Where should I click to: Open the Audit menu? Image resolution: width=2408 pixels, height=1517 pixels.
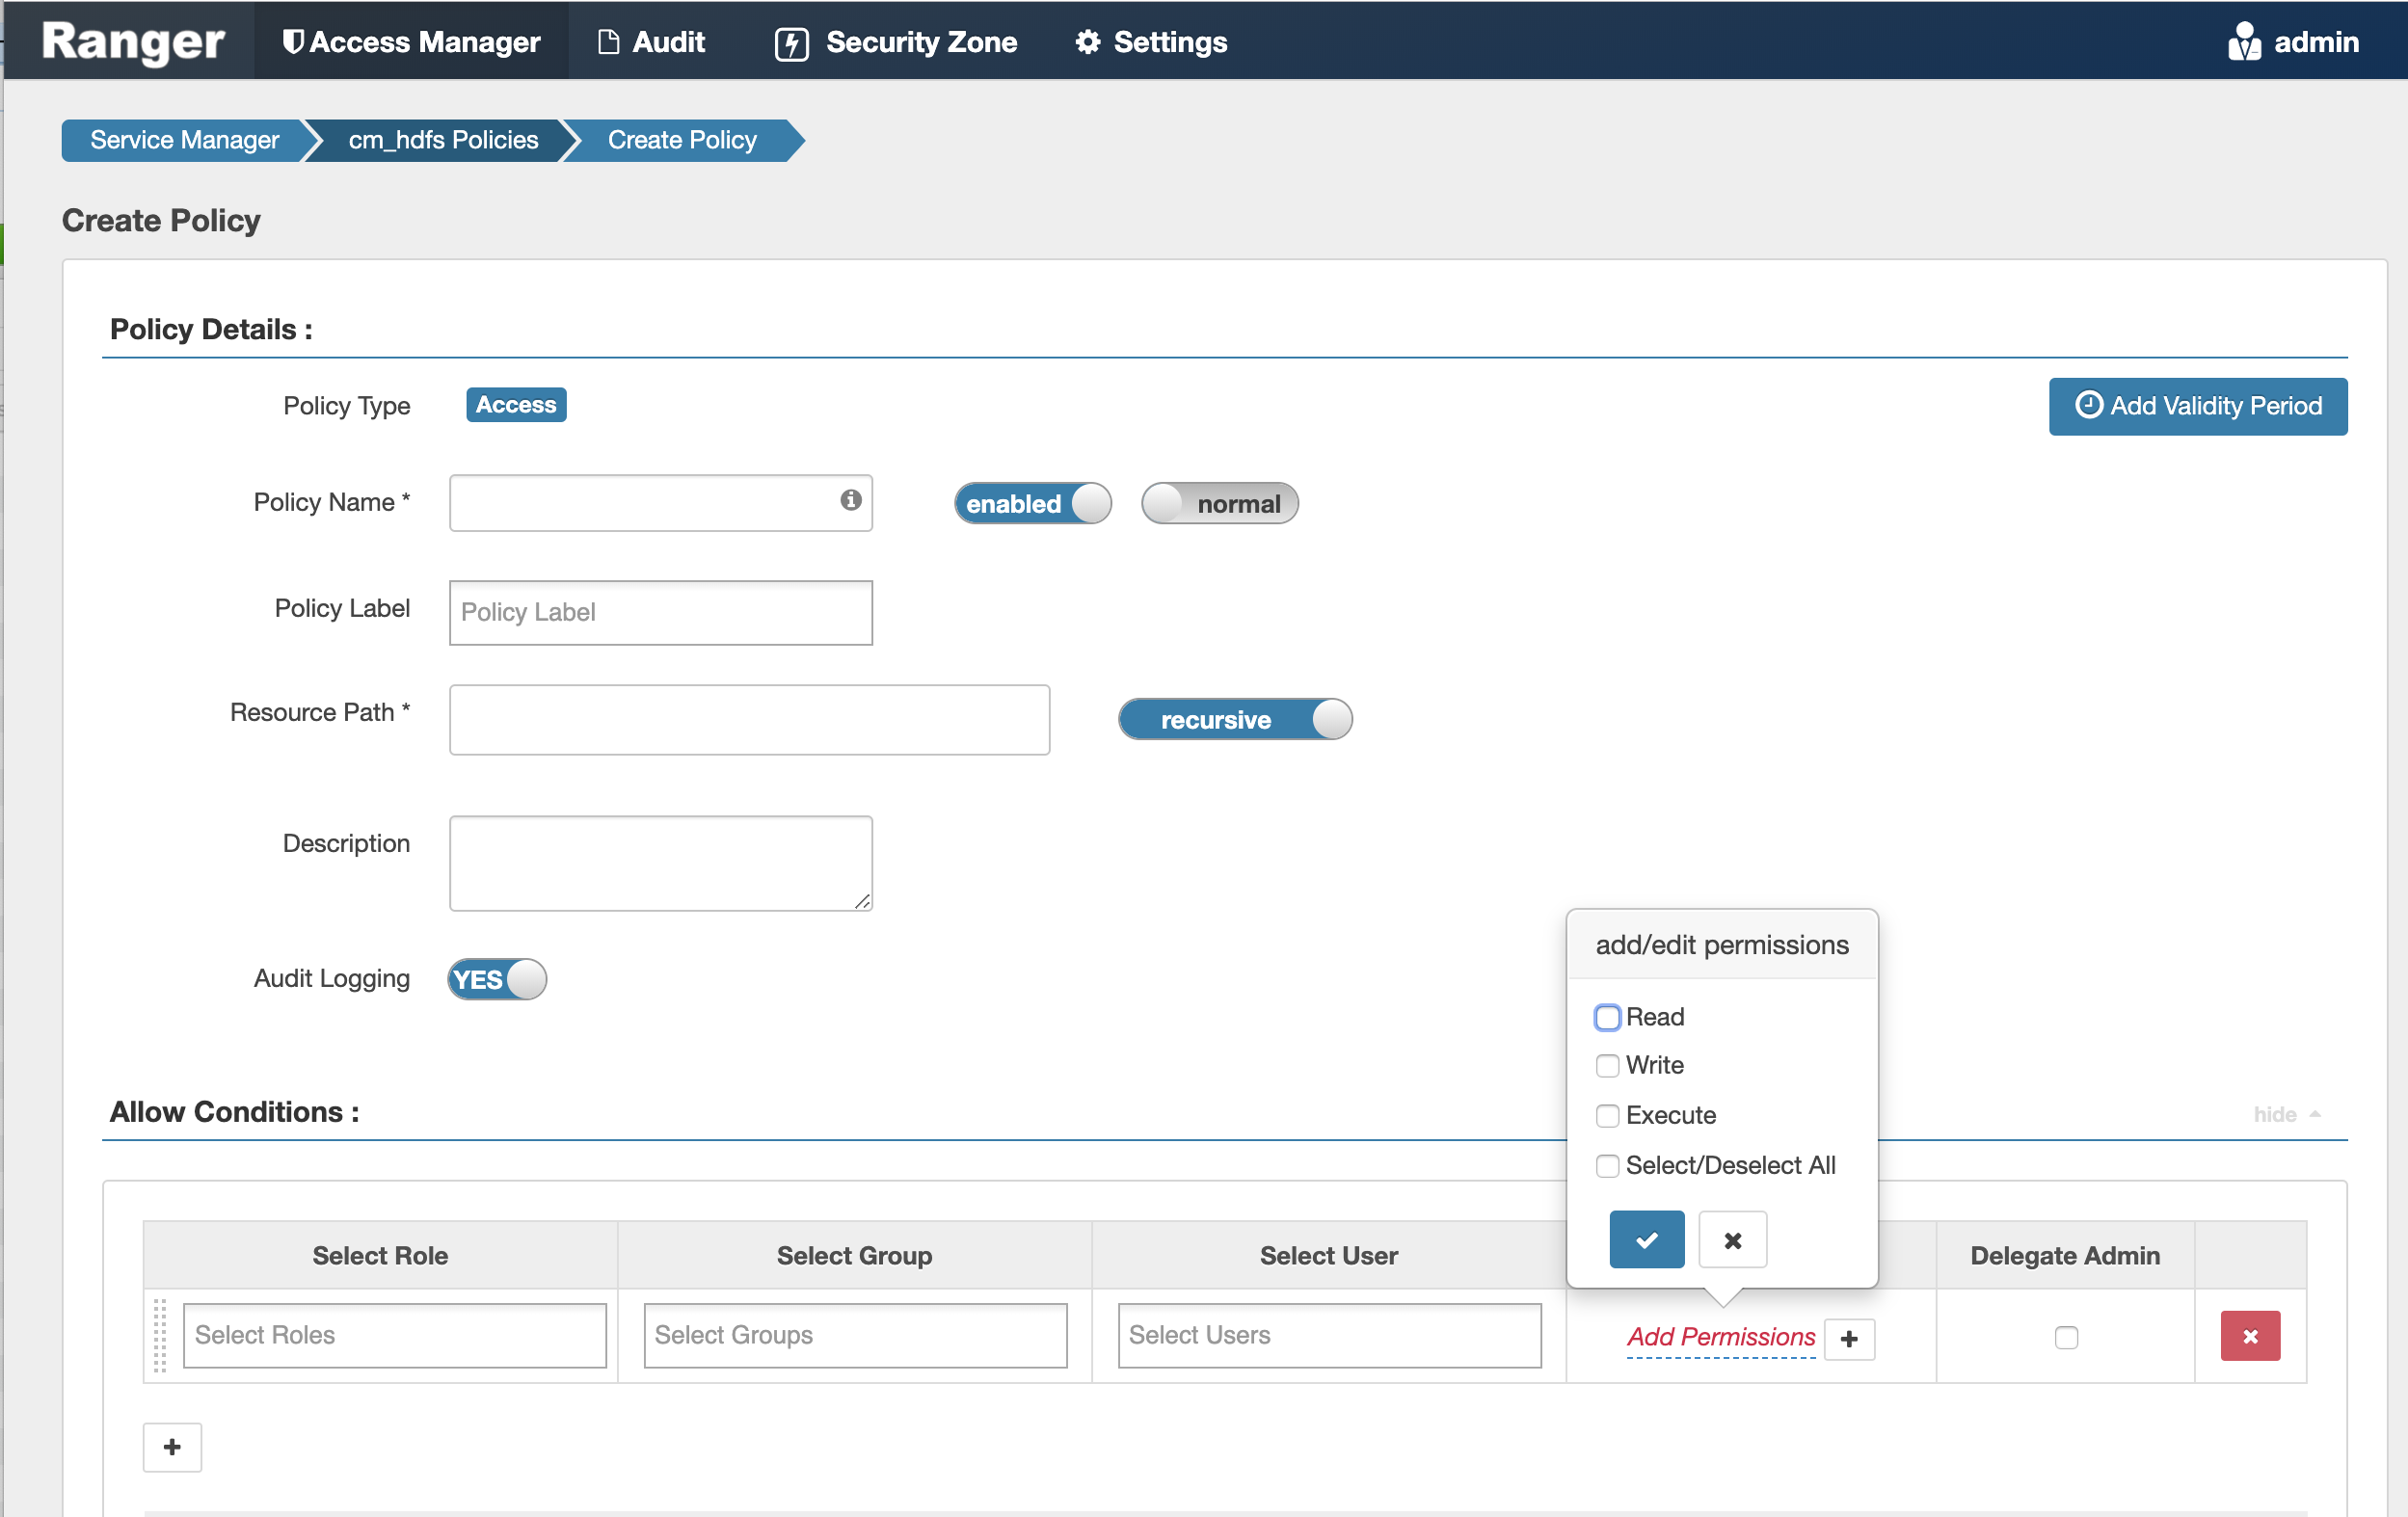[x=651, y=41]
